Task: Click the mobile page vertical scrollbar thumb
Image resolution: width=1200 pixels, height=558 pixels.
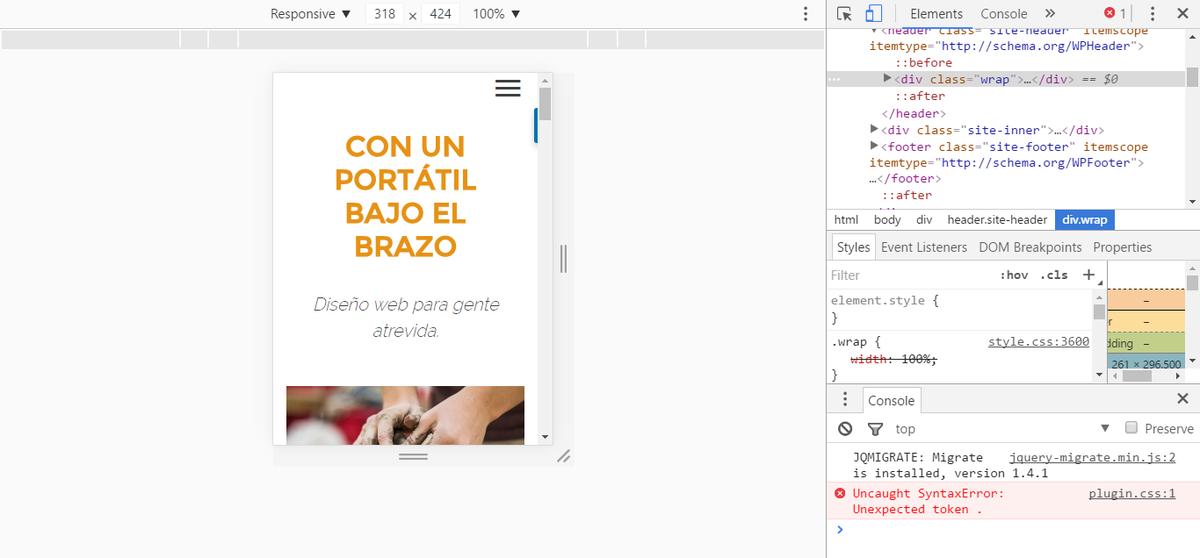Action: (x=545, y=103)
